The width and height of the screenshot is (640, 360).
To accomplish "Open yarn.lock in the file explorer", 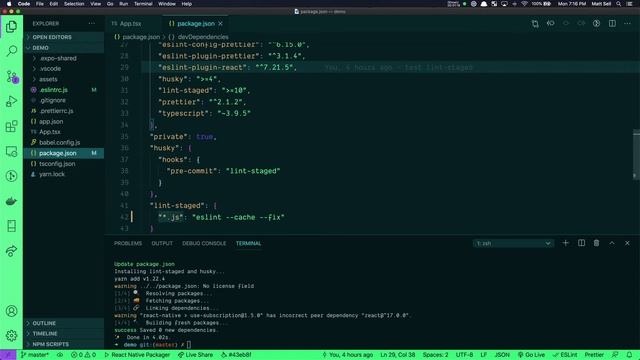I will (64, 174).
